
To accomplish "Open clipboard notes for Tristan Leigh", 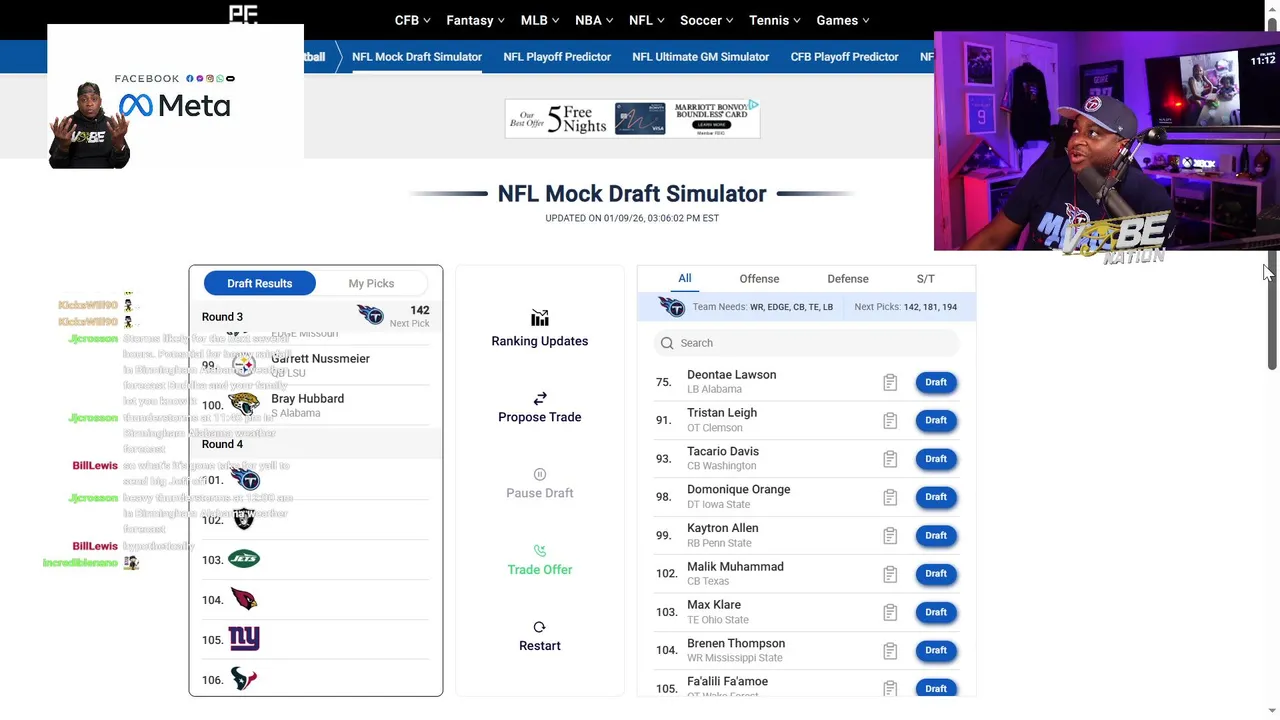I will 890,420.
